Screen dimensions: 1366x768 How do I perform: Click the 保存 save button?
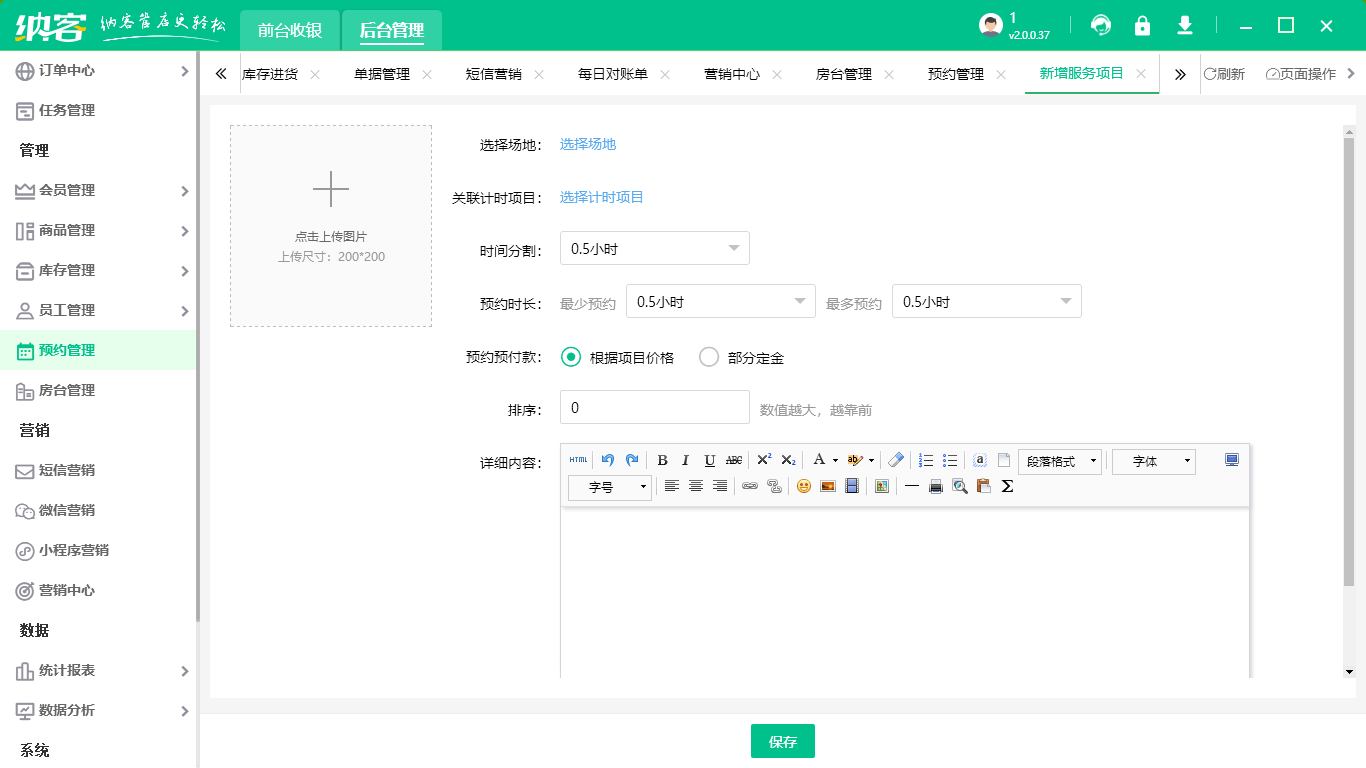click(783, 741)
